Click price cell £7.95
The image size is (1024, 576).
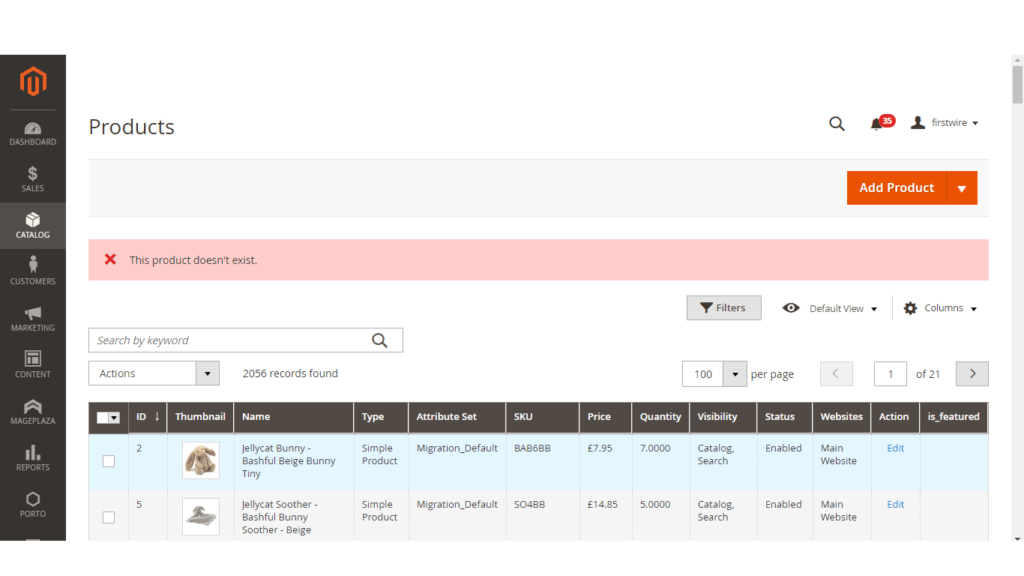pos(600,448)
